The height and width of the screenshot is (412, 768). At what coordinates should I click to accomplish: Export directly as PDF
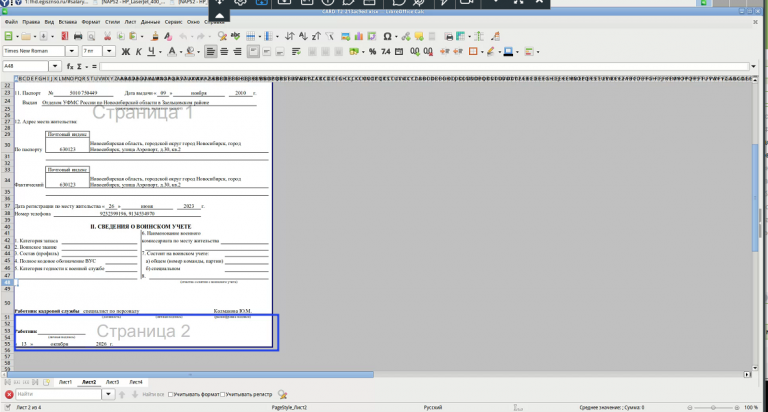(x=65, y=36)
